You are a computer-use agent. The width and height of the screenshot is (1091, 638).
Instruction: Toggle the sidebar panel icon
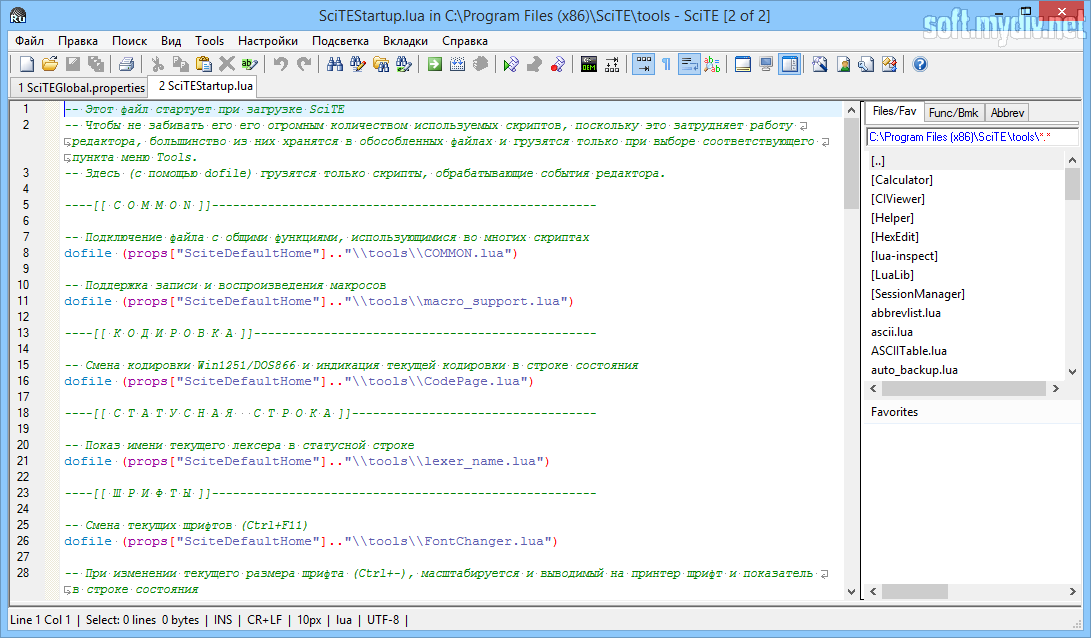tap(789, 65)
